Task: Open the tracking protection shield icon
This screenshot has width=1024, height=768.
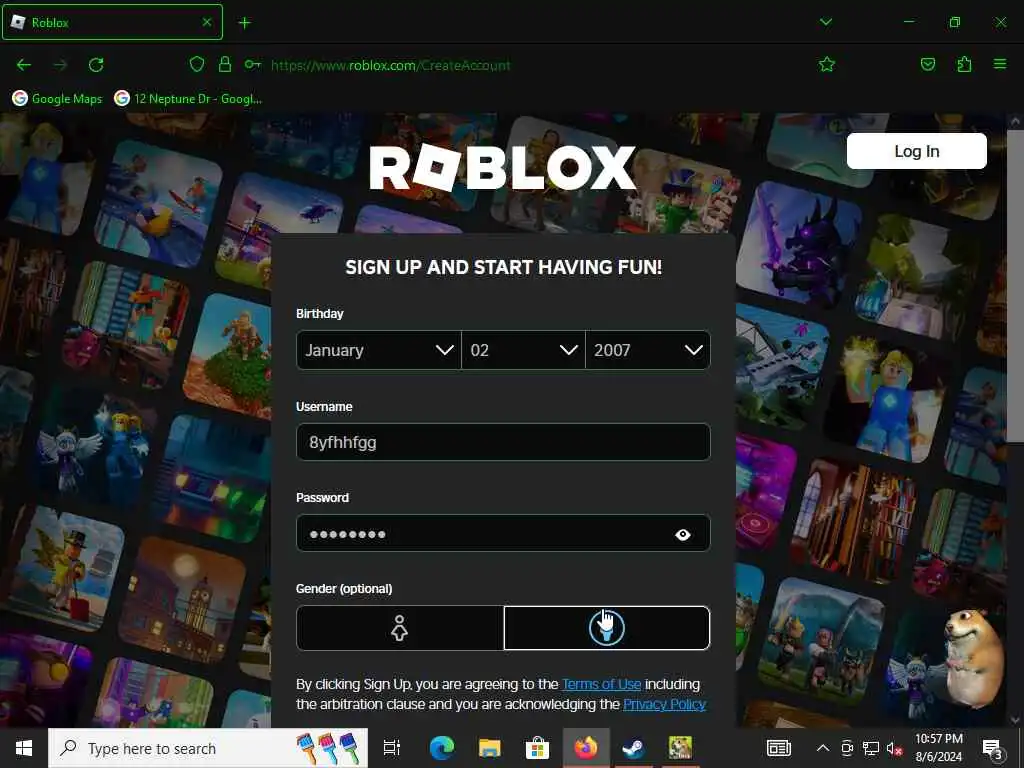Action: click(x=197, y=64)
